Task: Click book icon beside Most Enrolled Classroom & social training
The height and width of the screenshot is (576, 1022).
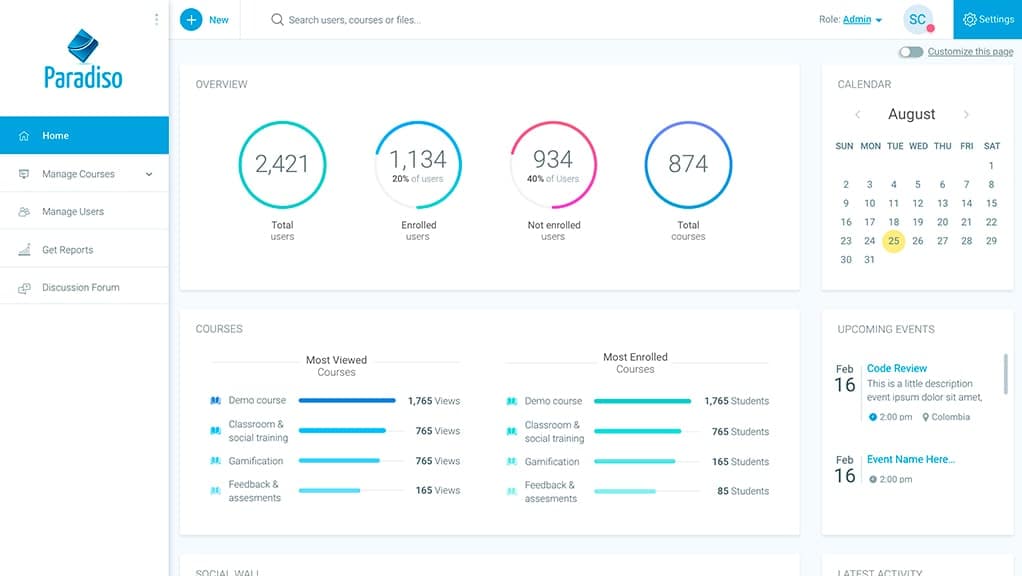Action: (512, 431)
